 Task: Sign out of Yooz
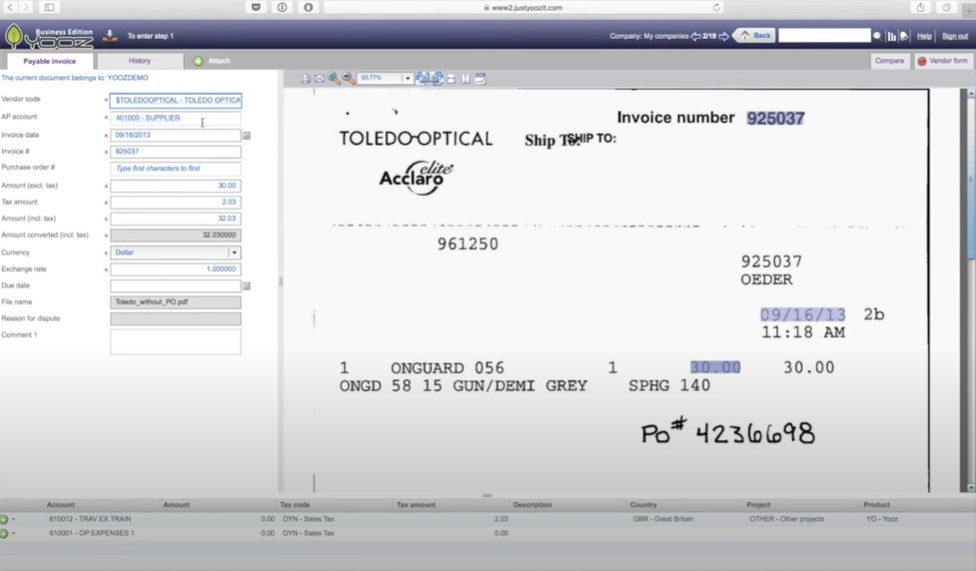click(x=955, y=36)
